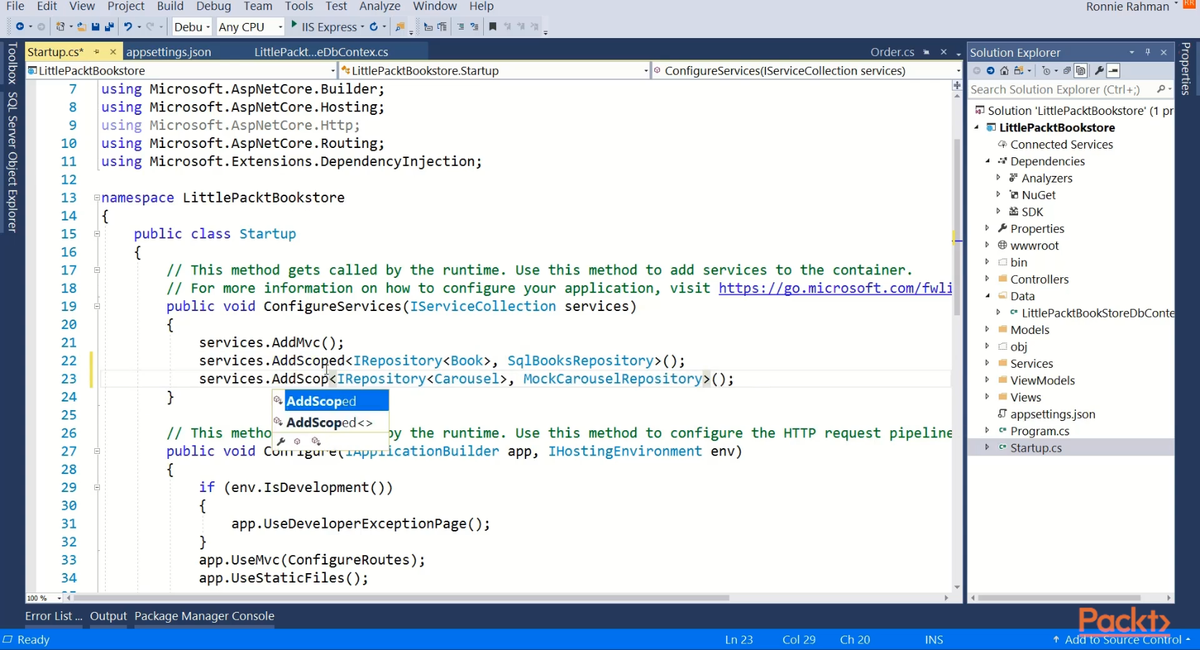This screenshot has height=650, width=1200.
Task: Collapse the Startup class outlining toggle
Action: [x=96, y=234]
